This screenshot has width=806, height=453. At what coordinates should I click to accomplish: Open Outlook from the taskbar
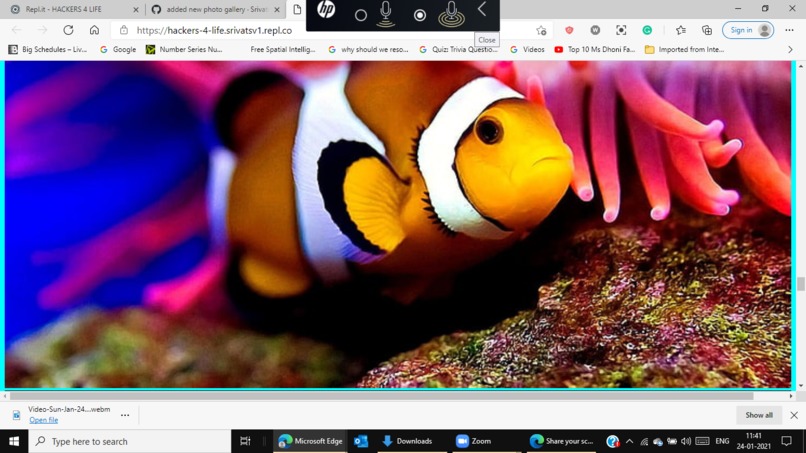tap(361, 441)
